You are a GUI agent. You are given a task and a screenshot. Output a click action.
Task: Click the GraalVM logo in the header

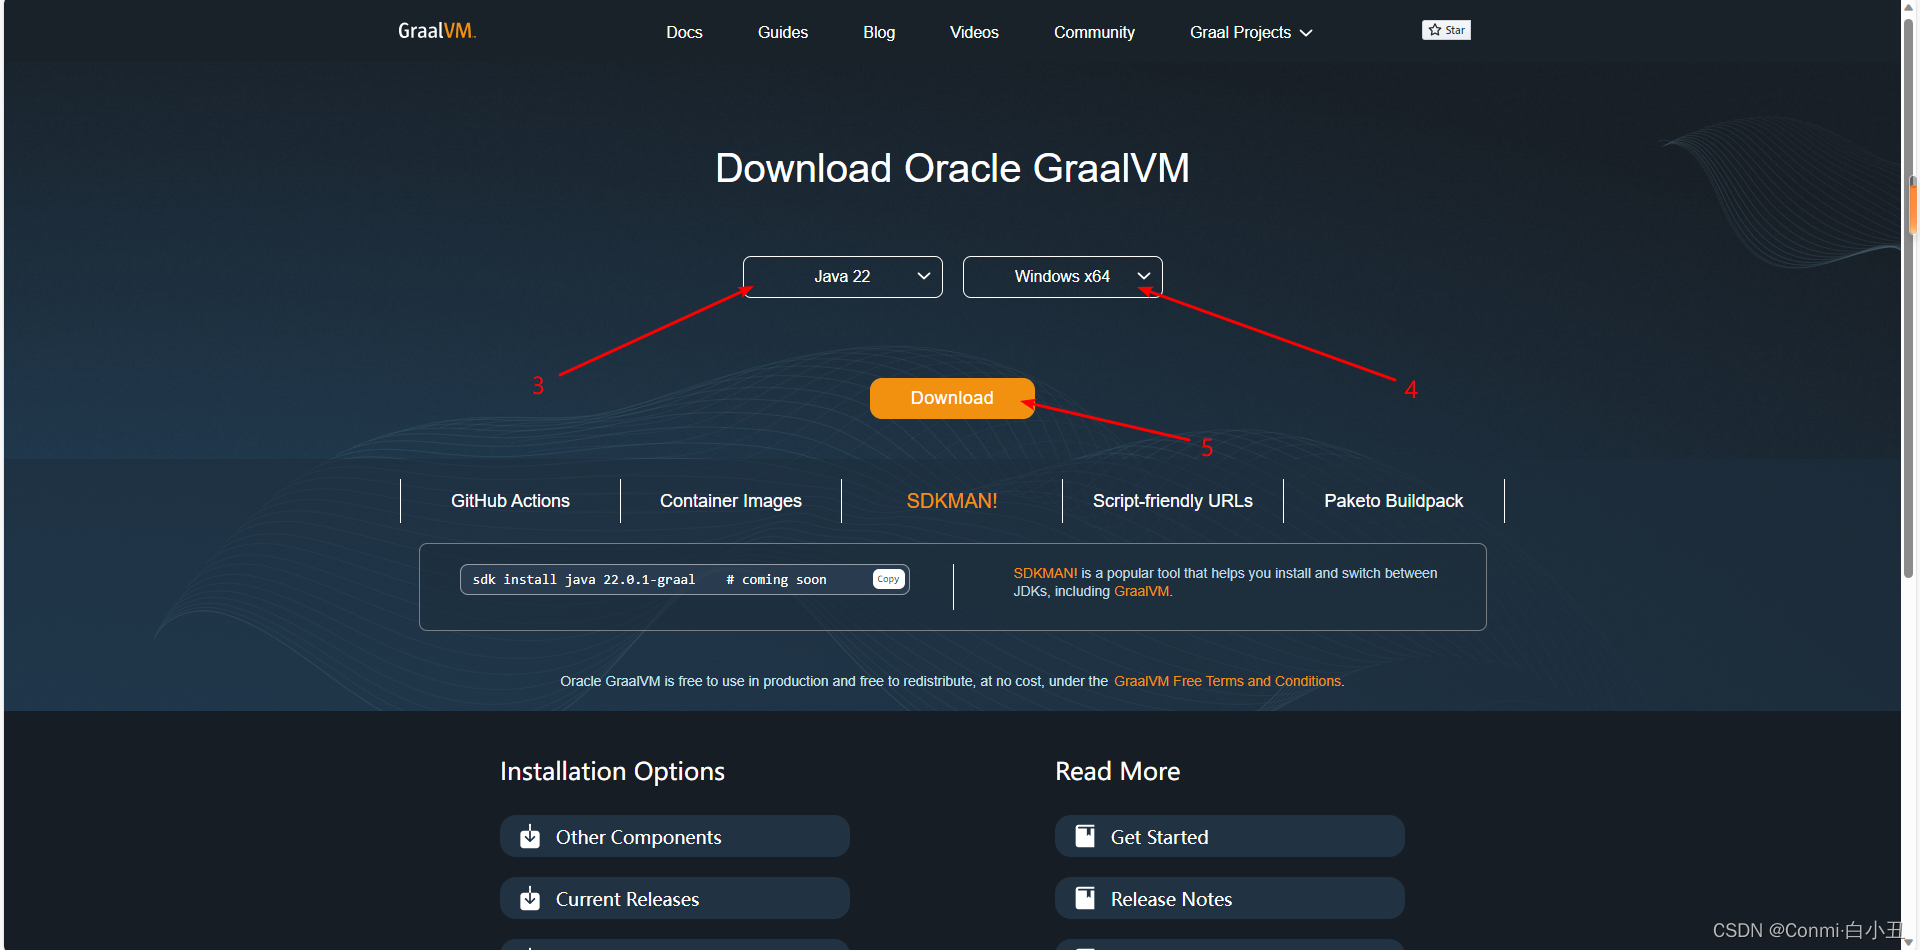click(437, 31)
